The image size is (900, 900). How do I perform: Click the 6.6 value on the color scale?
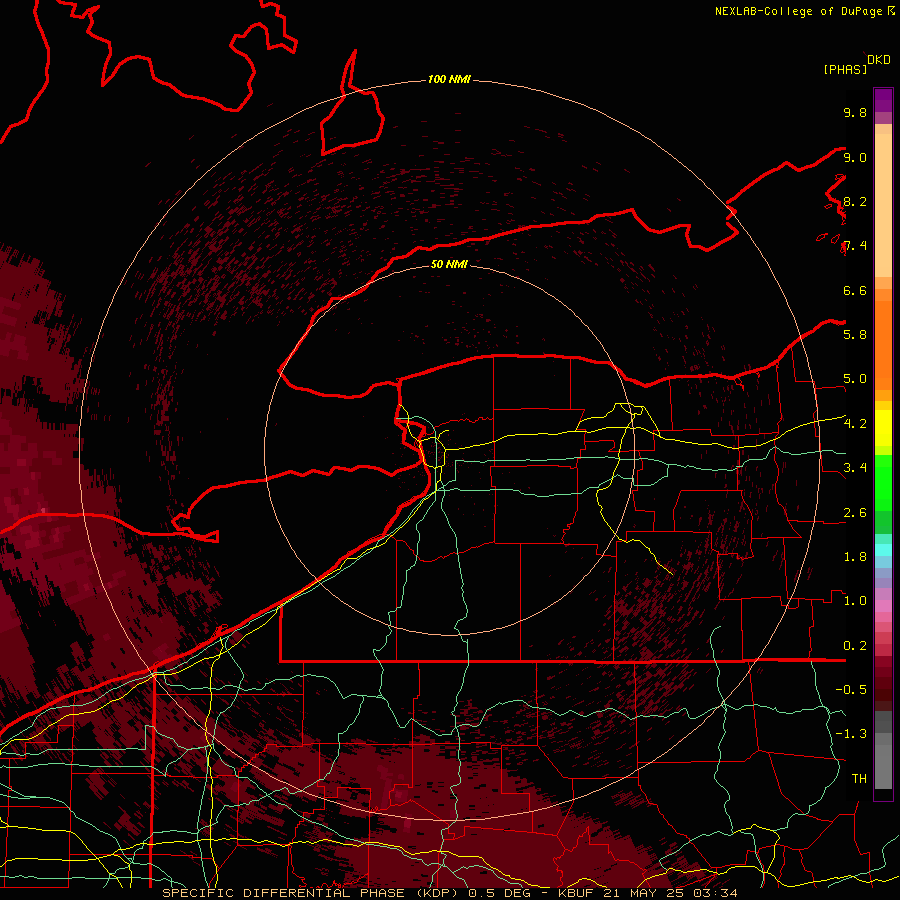coord(855,290)
